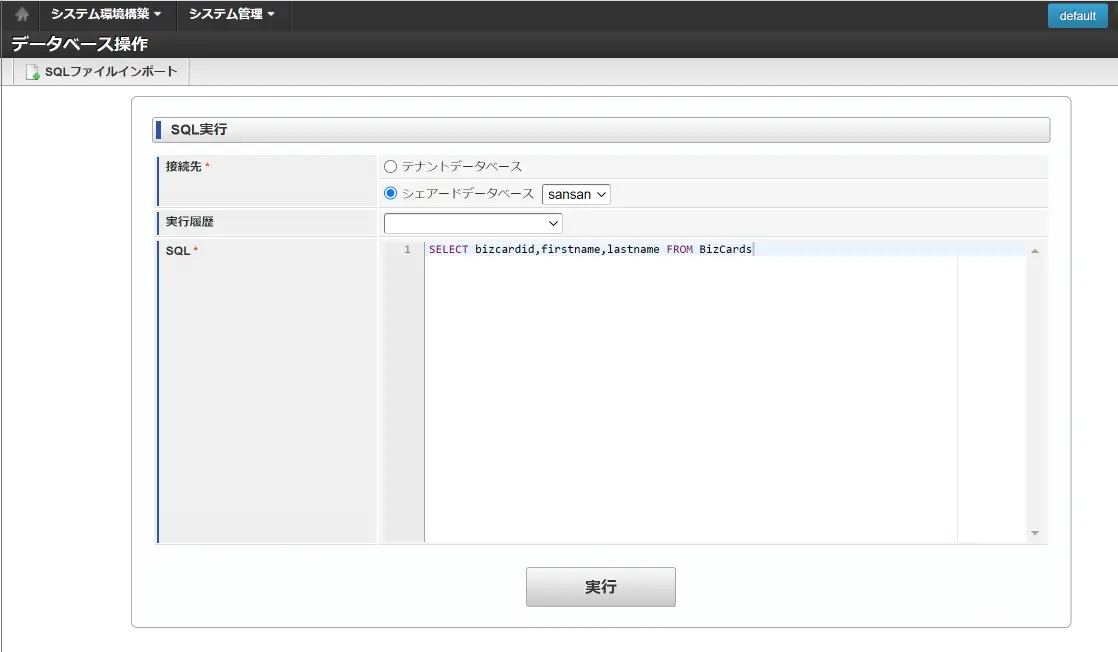Open the sansan database dropdown
This screenshot has width=1118, height=652.
pos(576,194)
